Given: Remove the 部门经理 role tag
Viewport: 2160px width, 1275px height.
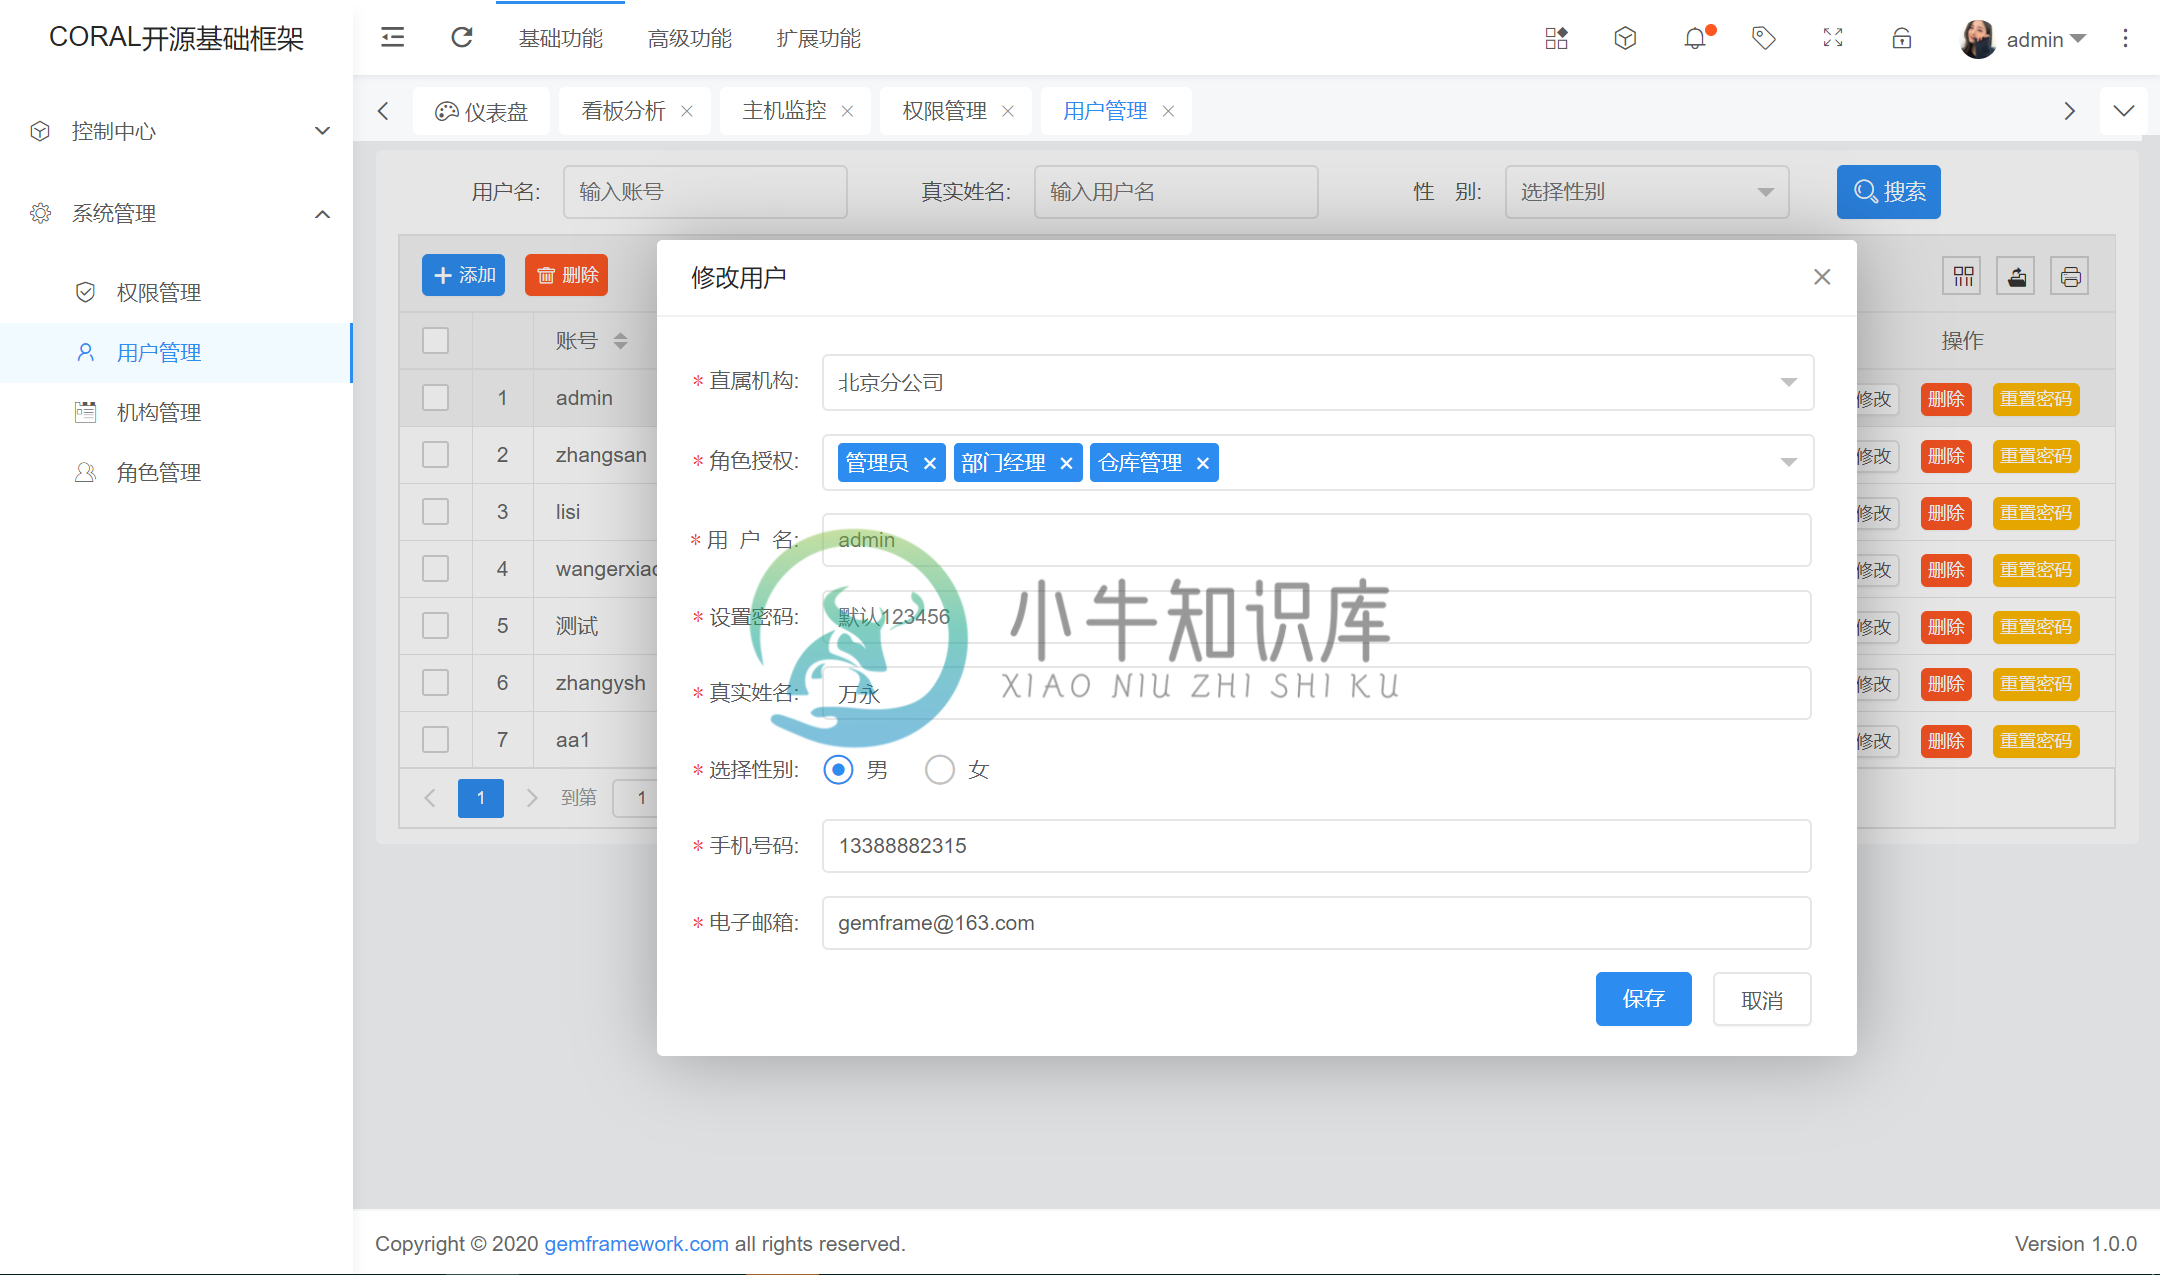Looking at the screenshot, I should [x=1066, y=463].
